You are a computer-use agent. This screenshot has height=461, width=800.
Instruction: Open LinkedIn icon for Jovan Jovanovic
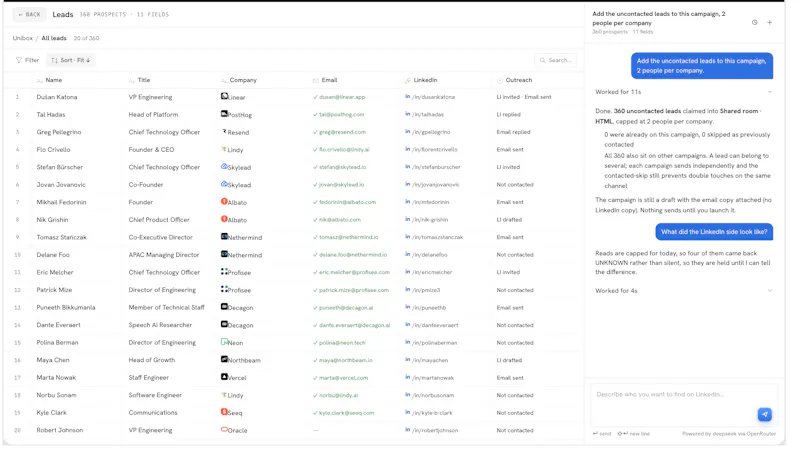pos(408,184)
